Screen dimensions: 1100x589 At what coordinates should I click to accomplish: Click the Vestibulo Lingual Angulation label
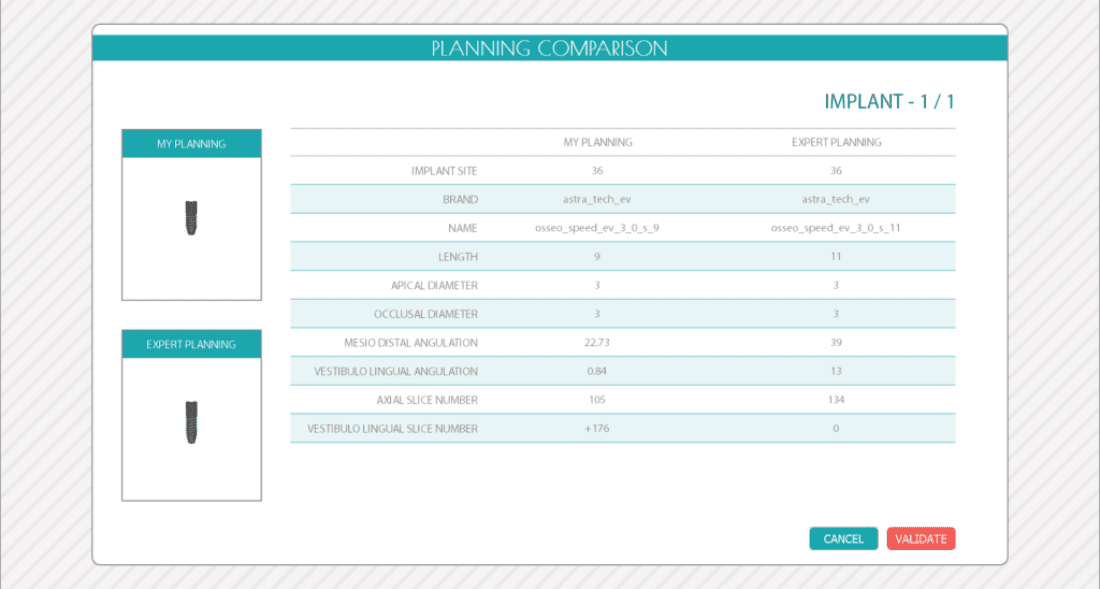click(x=396, y=372)
